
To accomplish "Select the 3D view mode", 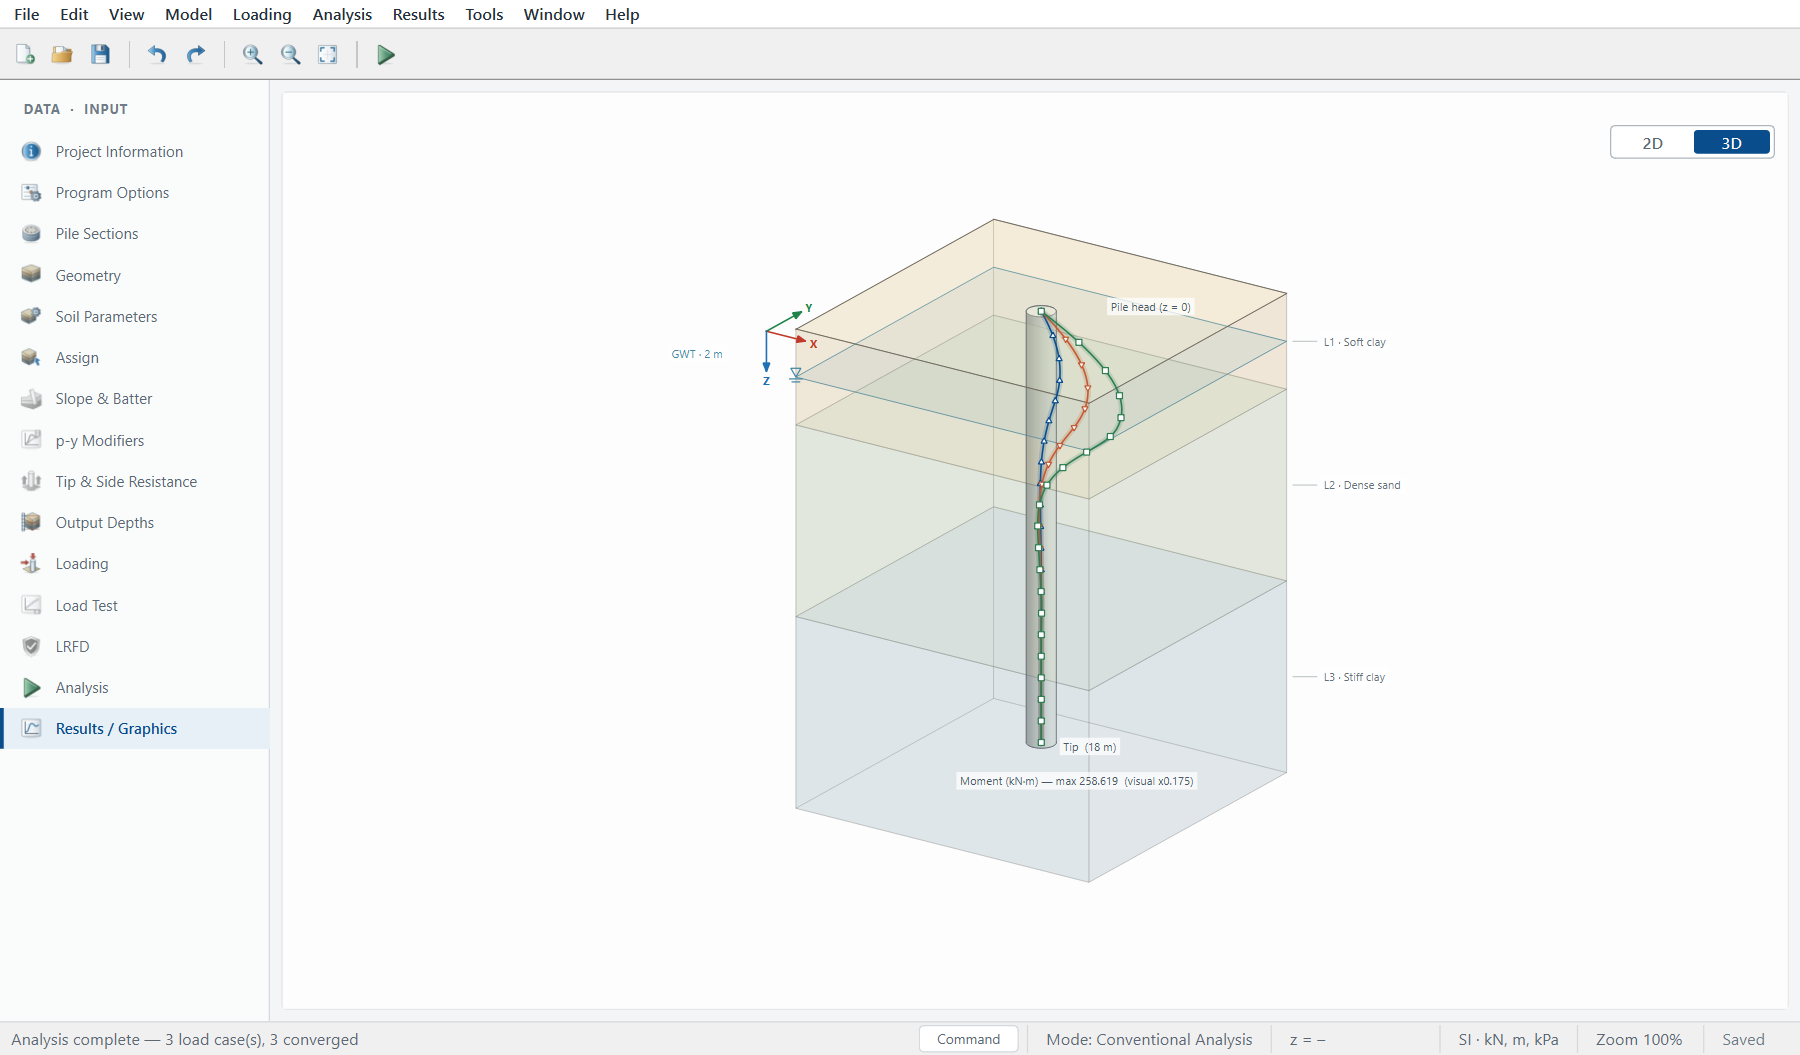I will coord(1732,143).
